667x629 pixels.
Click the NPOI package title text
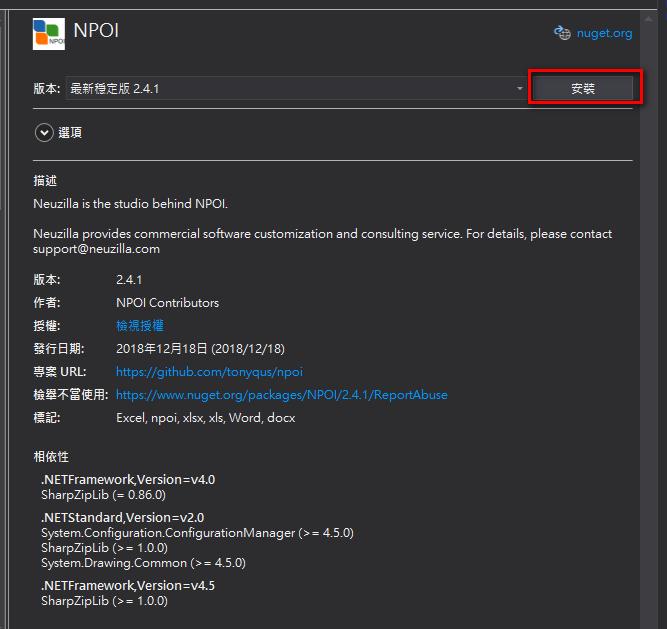coord(96,31)
